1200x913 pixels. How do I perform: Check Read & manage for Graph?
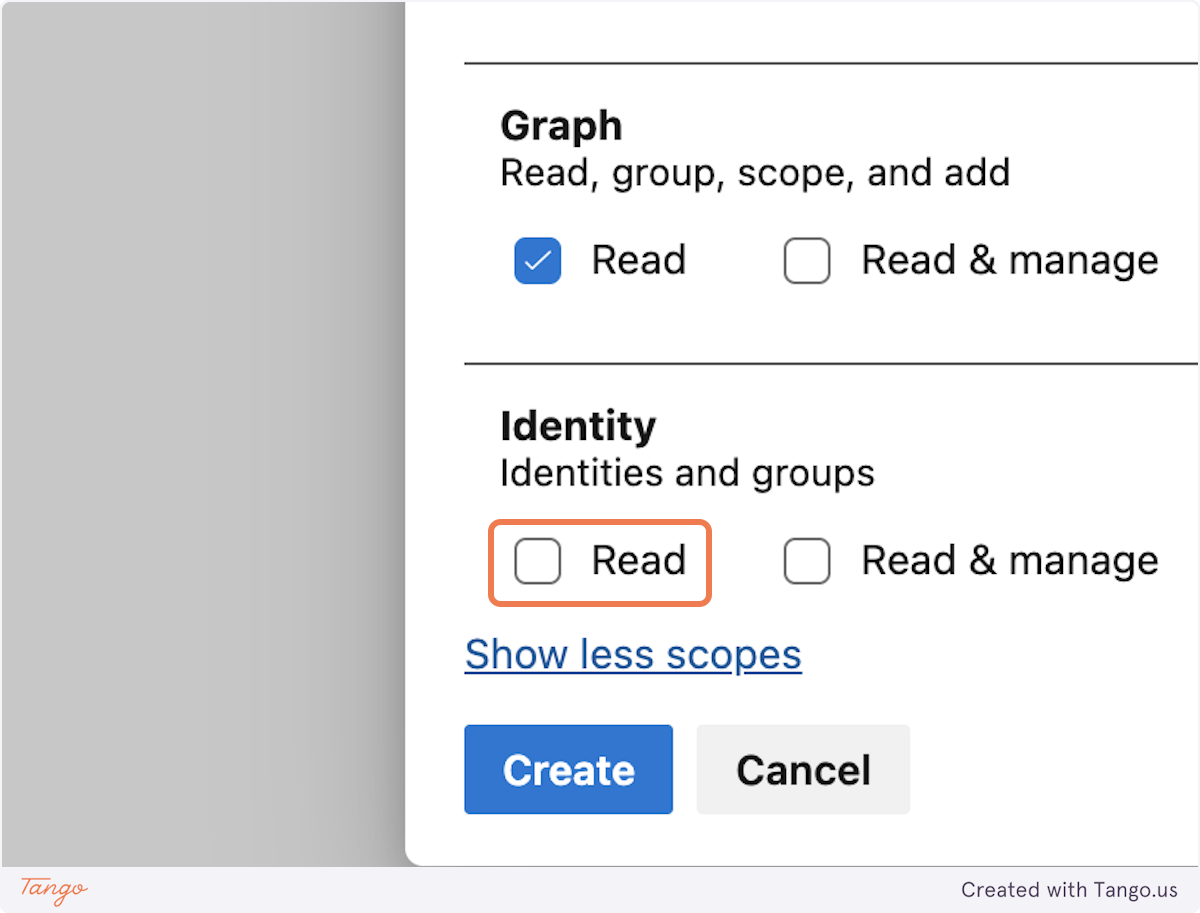pos(807,260)
